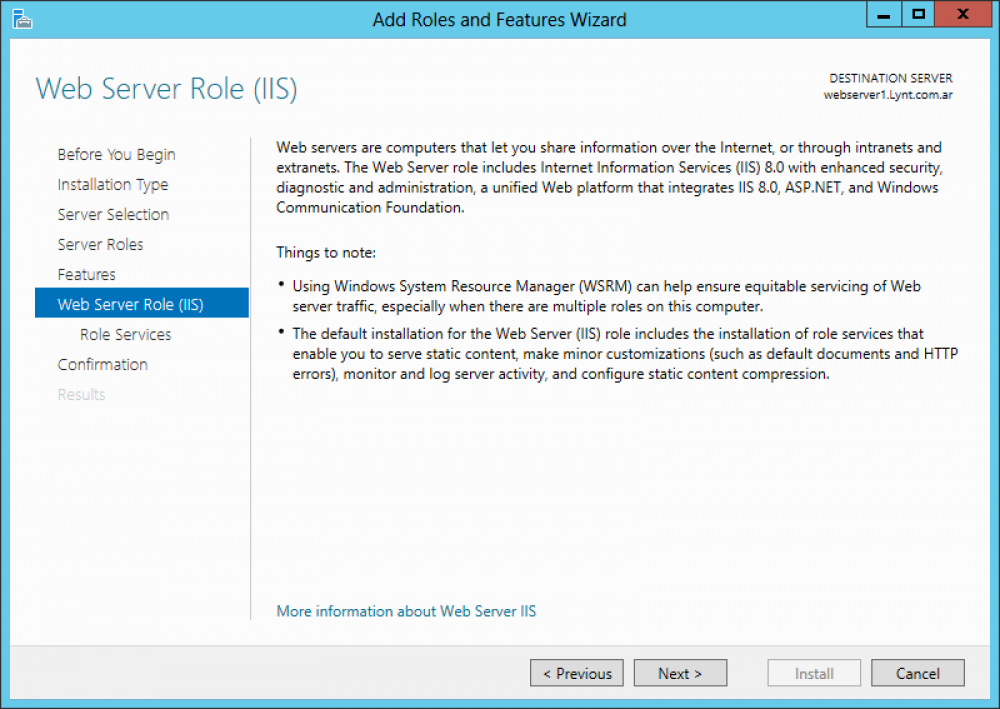Screen dimensions: 1000x709
Task: Open the Features step
Action: [86, 274]
